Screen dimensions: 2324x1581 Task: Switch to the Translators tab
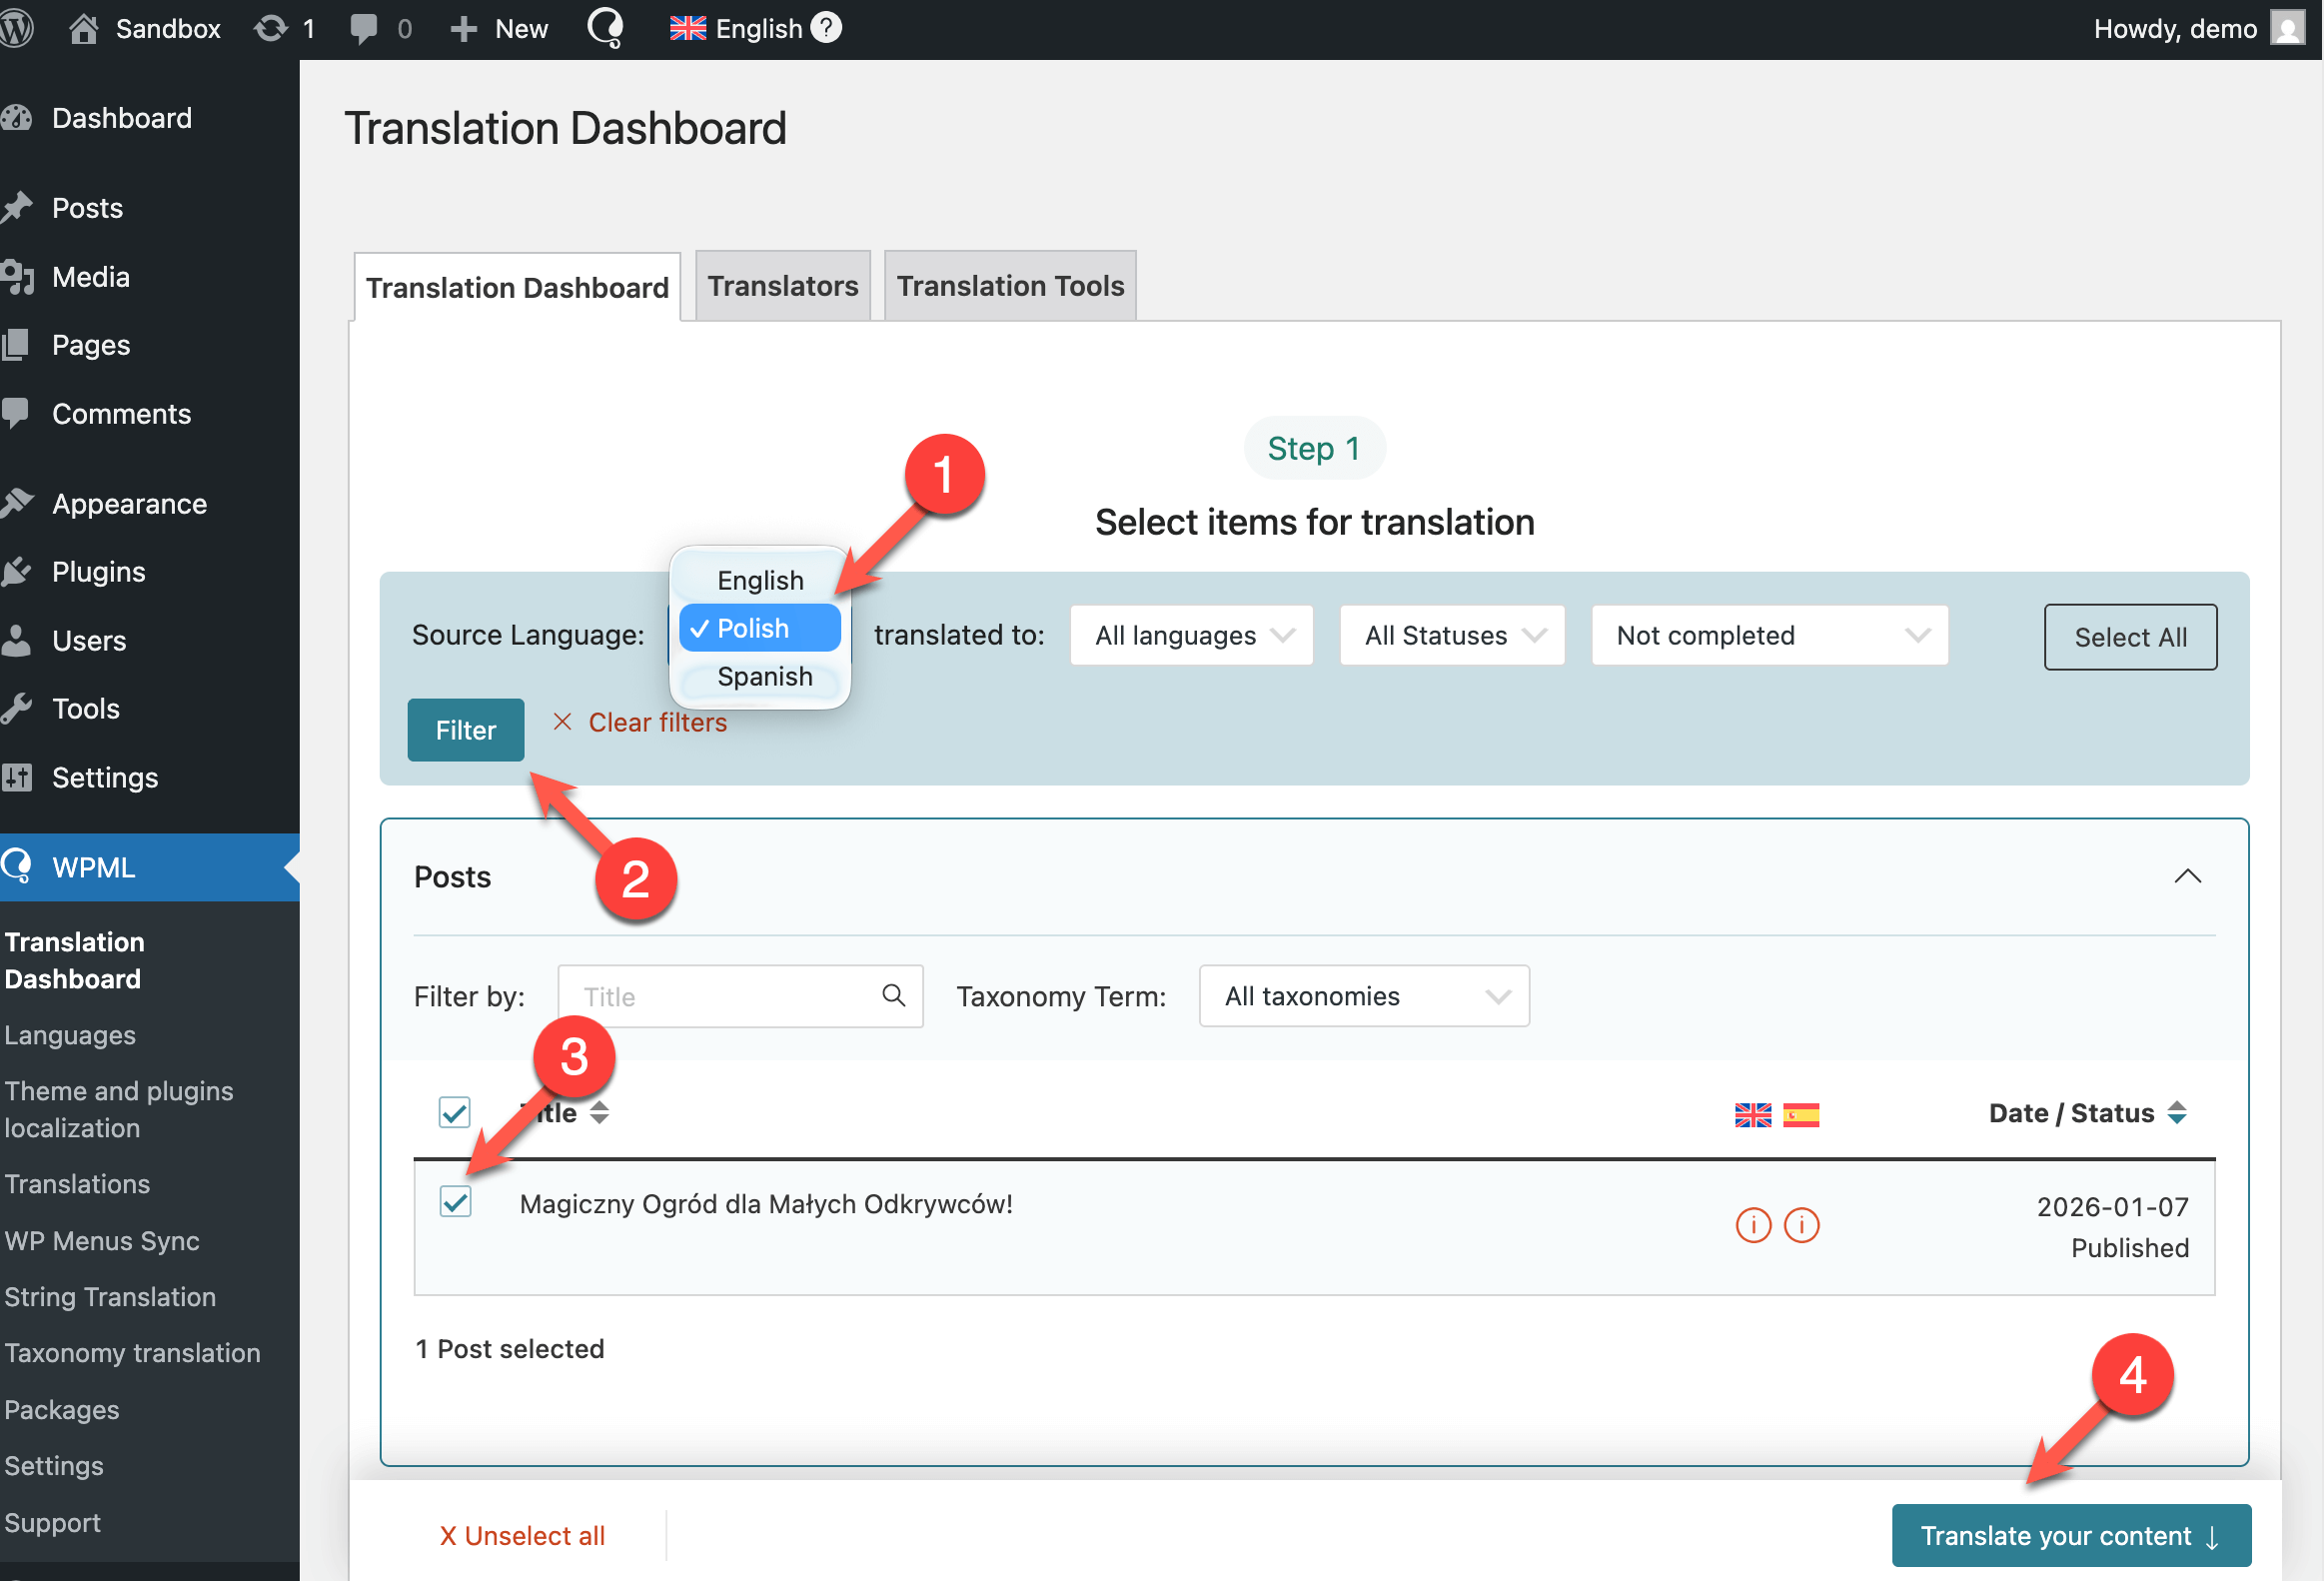[782, 286]
